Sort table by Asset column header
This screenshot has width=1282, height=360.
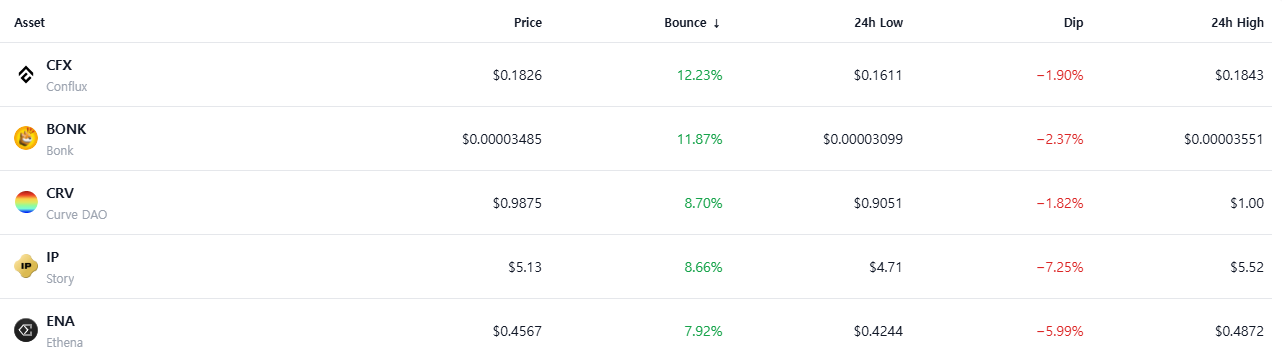(29, 22)
